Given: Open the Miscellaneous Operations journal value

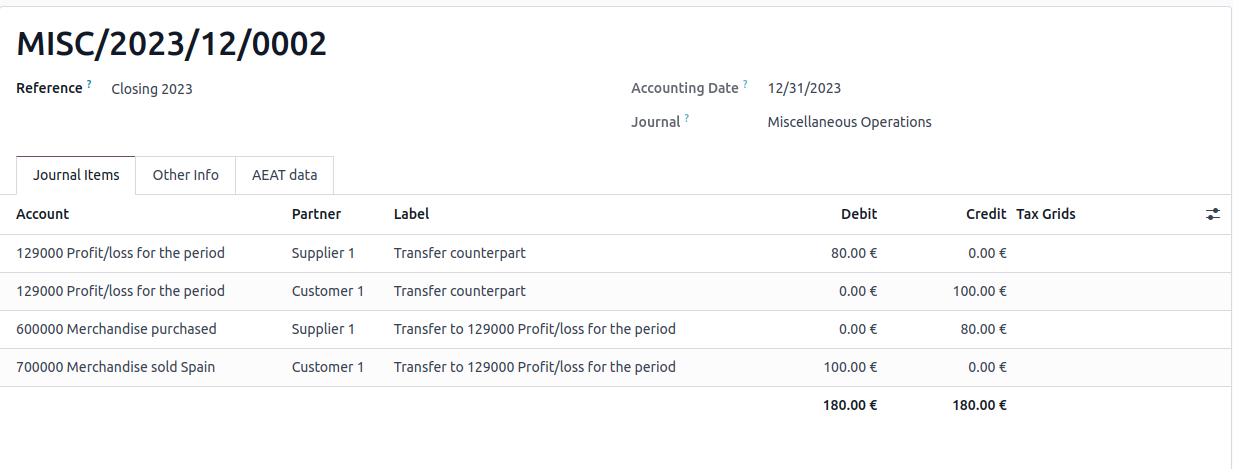Looking at the screenshot, I should pos(849,122).
